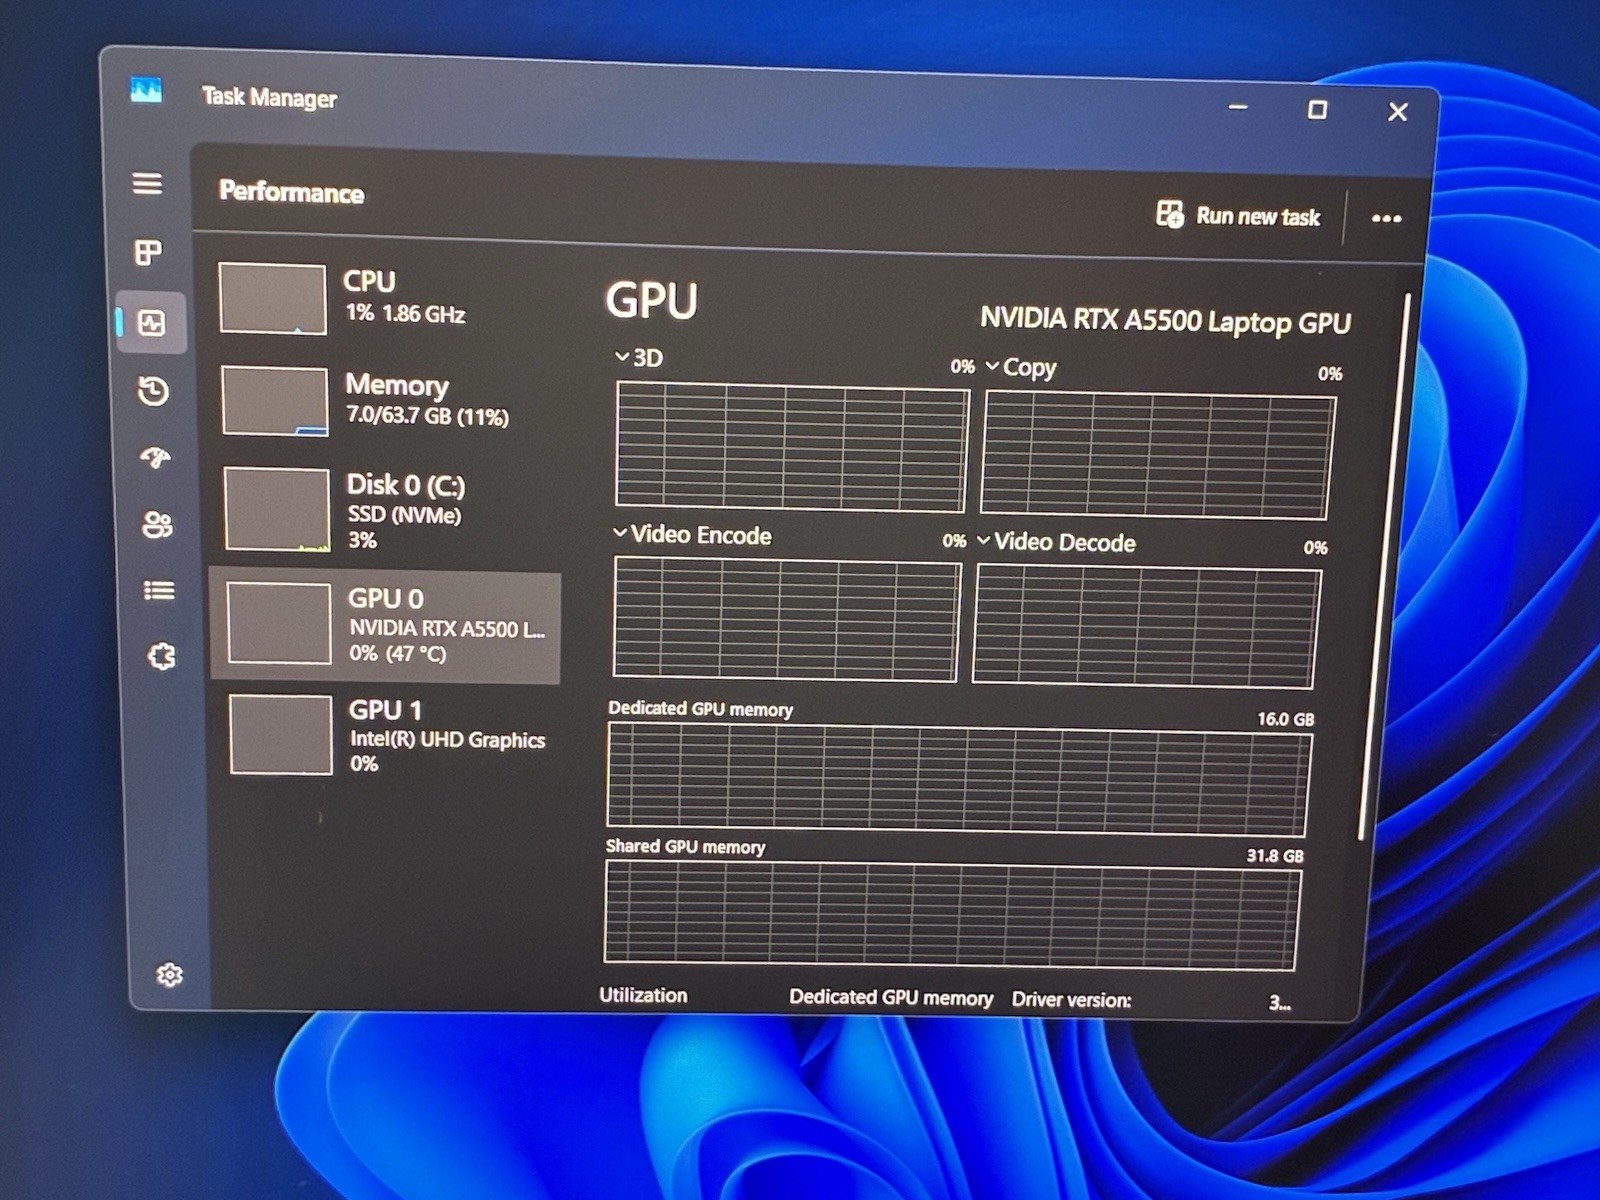Click the Video Decode usage graph

tap(1147, 627)
